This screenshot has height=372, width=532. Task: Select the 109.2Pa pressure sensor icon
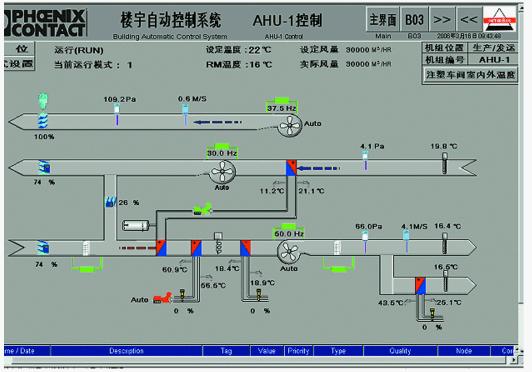[116, 115]
